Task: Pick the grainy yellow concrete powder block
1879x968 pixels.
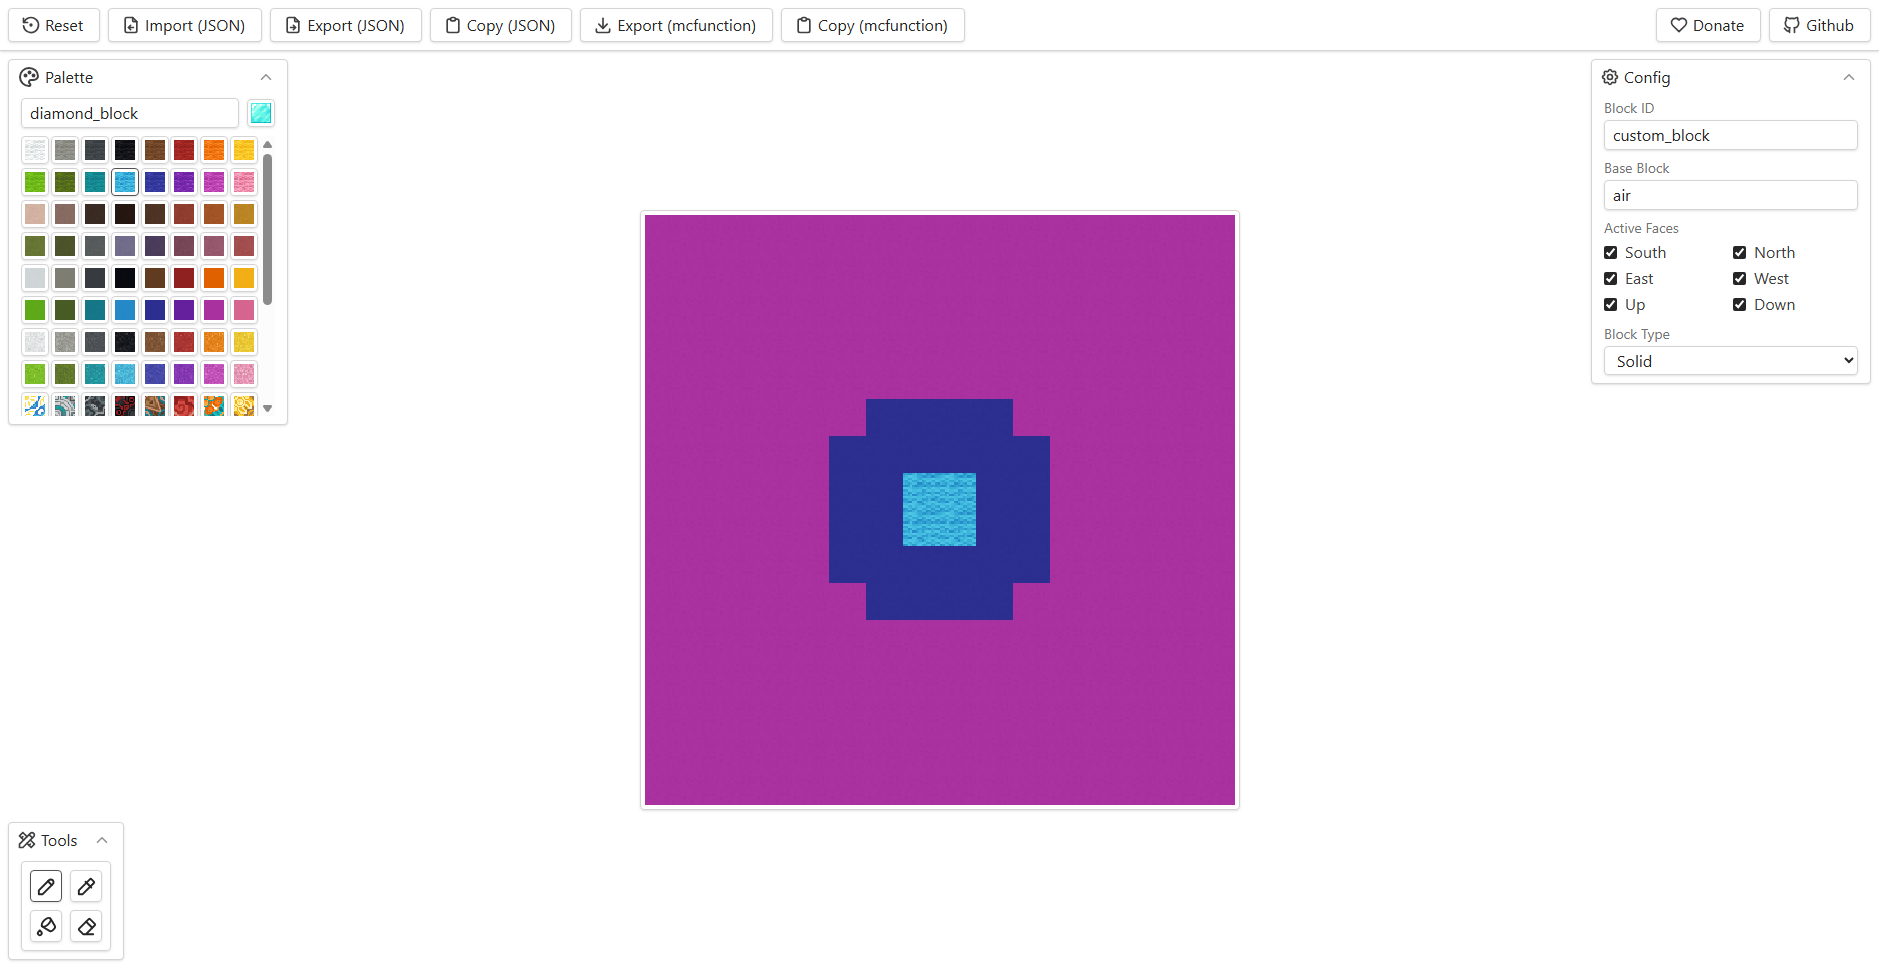Action: (244, 341)
